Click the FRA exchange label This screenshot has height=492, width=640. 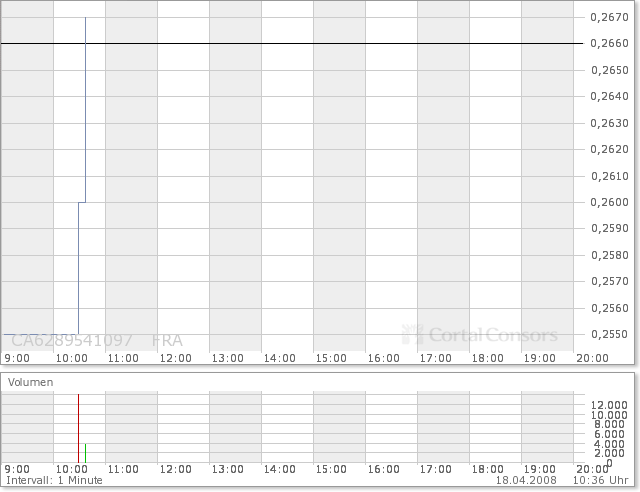click(167, 340)
